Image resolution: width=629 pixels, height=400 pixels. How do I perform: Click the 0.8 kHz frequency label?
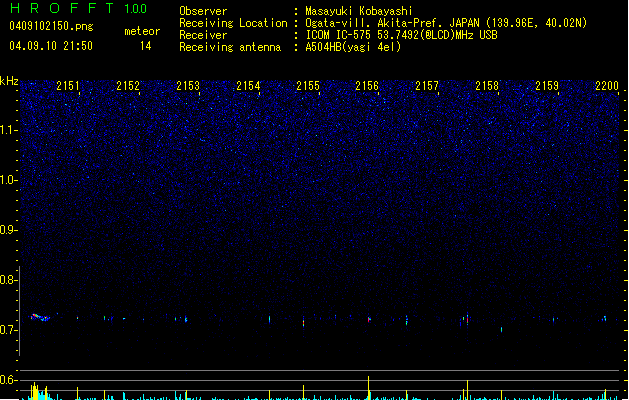(x=8, y=280)
